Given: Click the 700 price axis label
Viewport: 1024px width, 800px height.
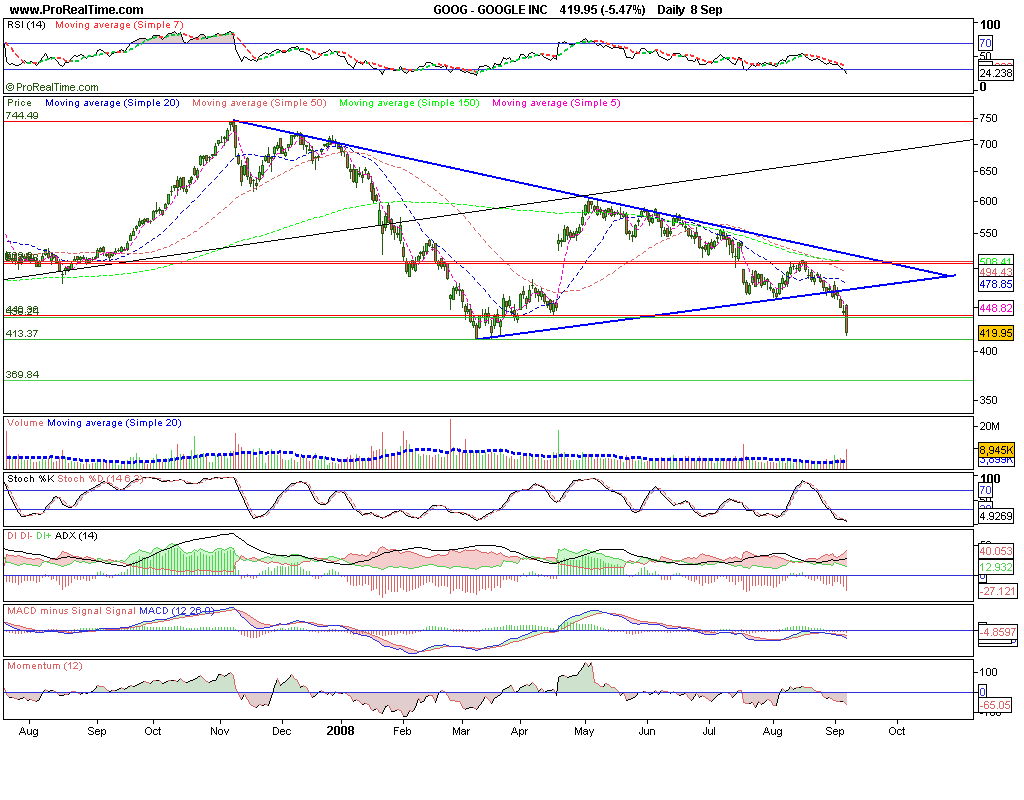Looking at the screenshot, I should pos(989,144).
